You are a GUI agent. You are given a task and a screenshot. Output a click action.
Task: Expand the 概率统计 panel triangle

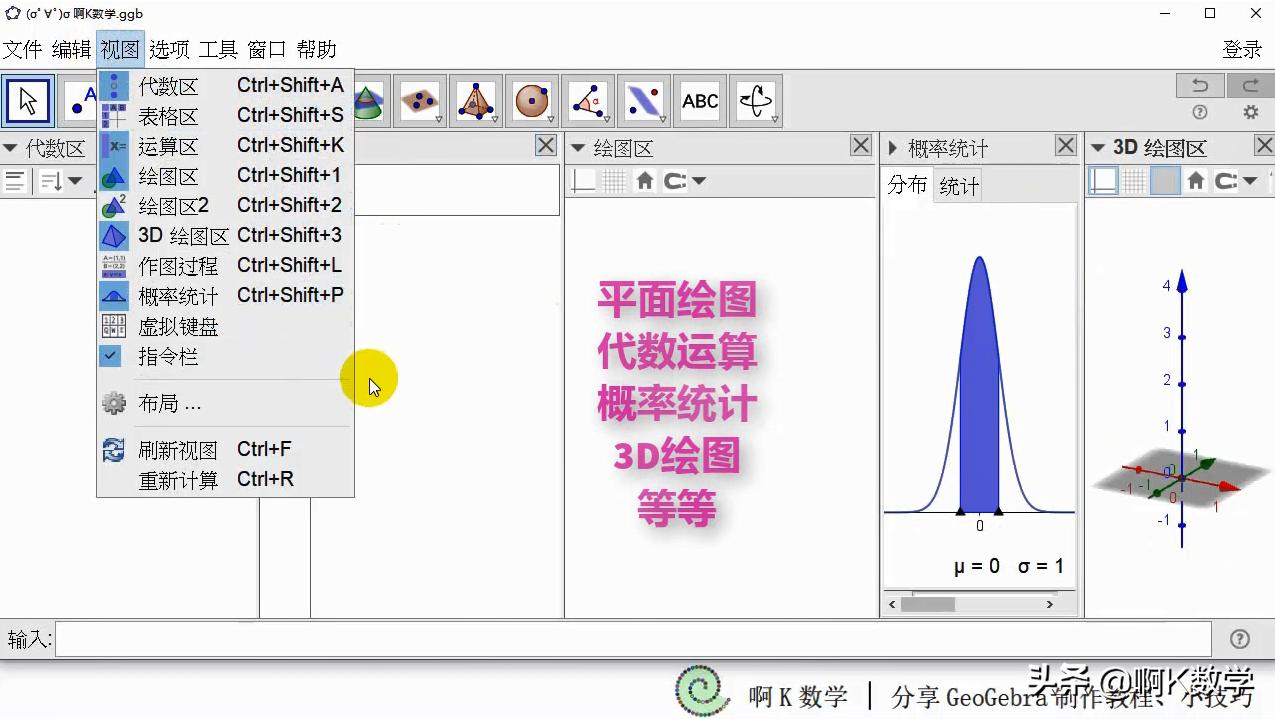coord(893,148)
